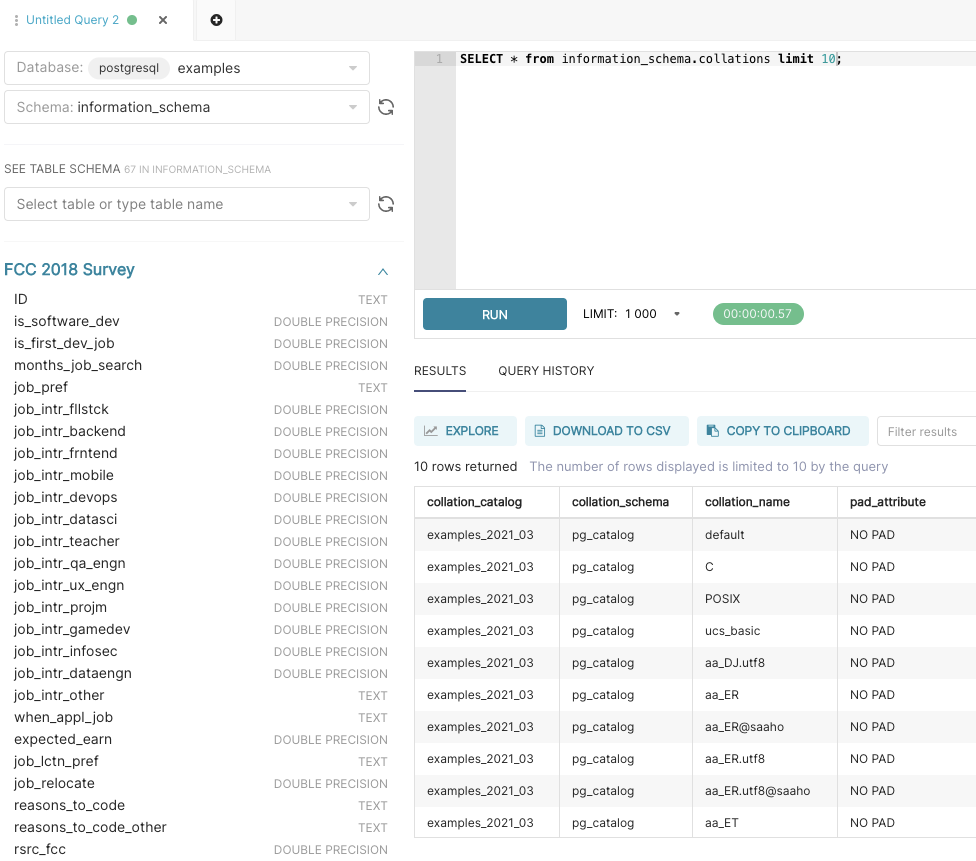Run the SQL query with RUN button

pyautogui.click(x=494, y=313)
